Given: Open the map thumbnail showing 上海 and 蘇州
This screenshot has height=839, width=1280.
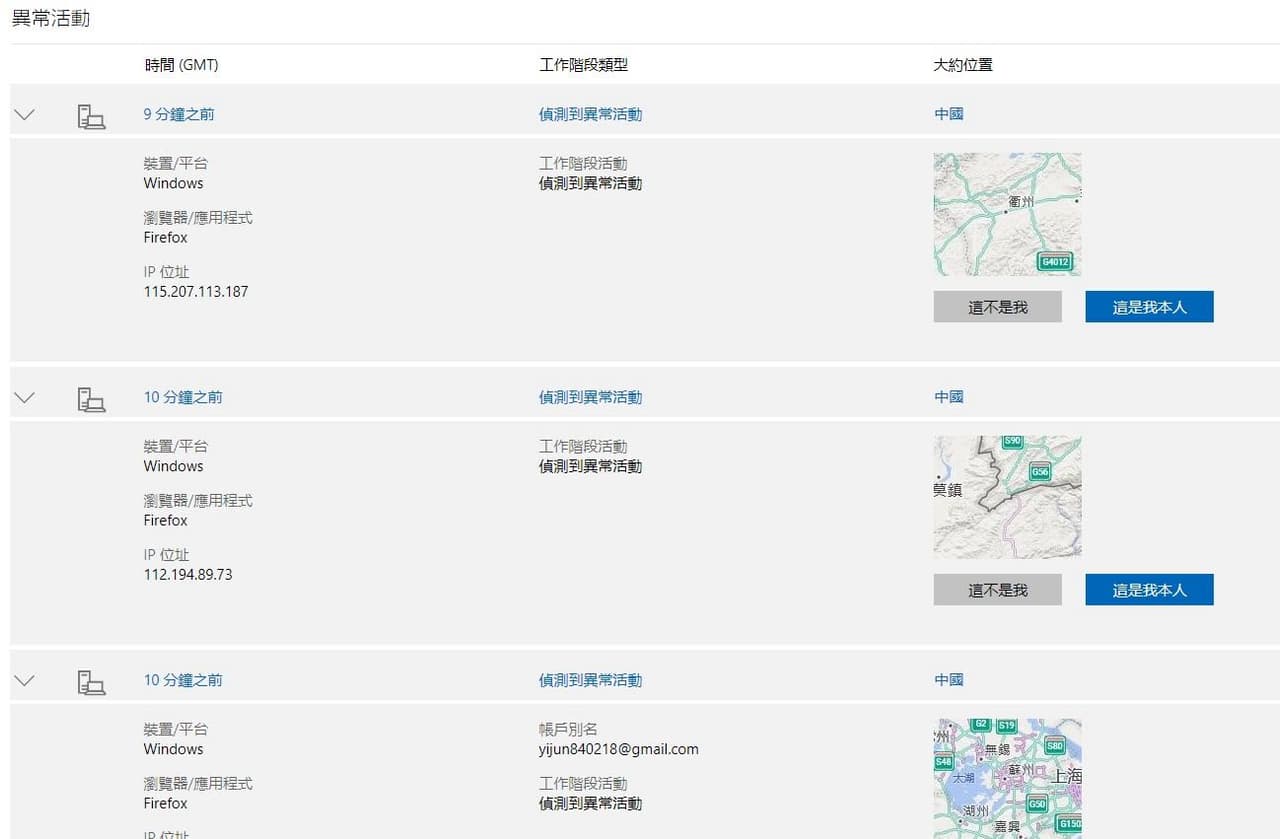Looking at the screenshot, I should coord(1007,778).
